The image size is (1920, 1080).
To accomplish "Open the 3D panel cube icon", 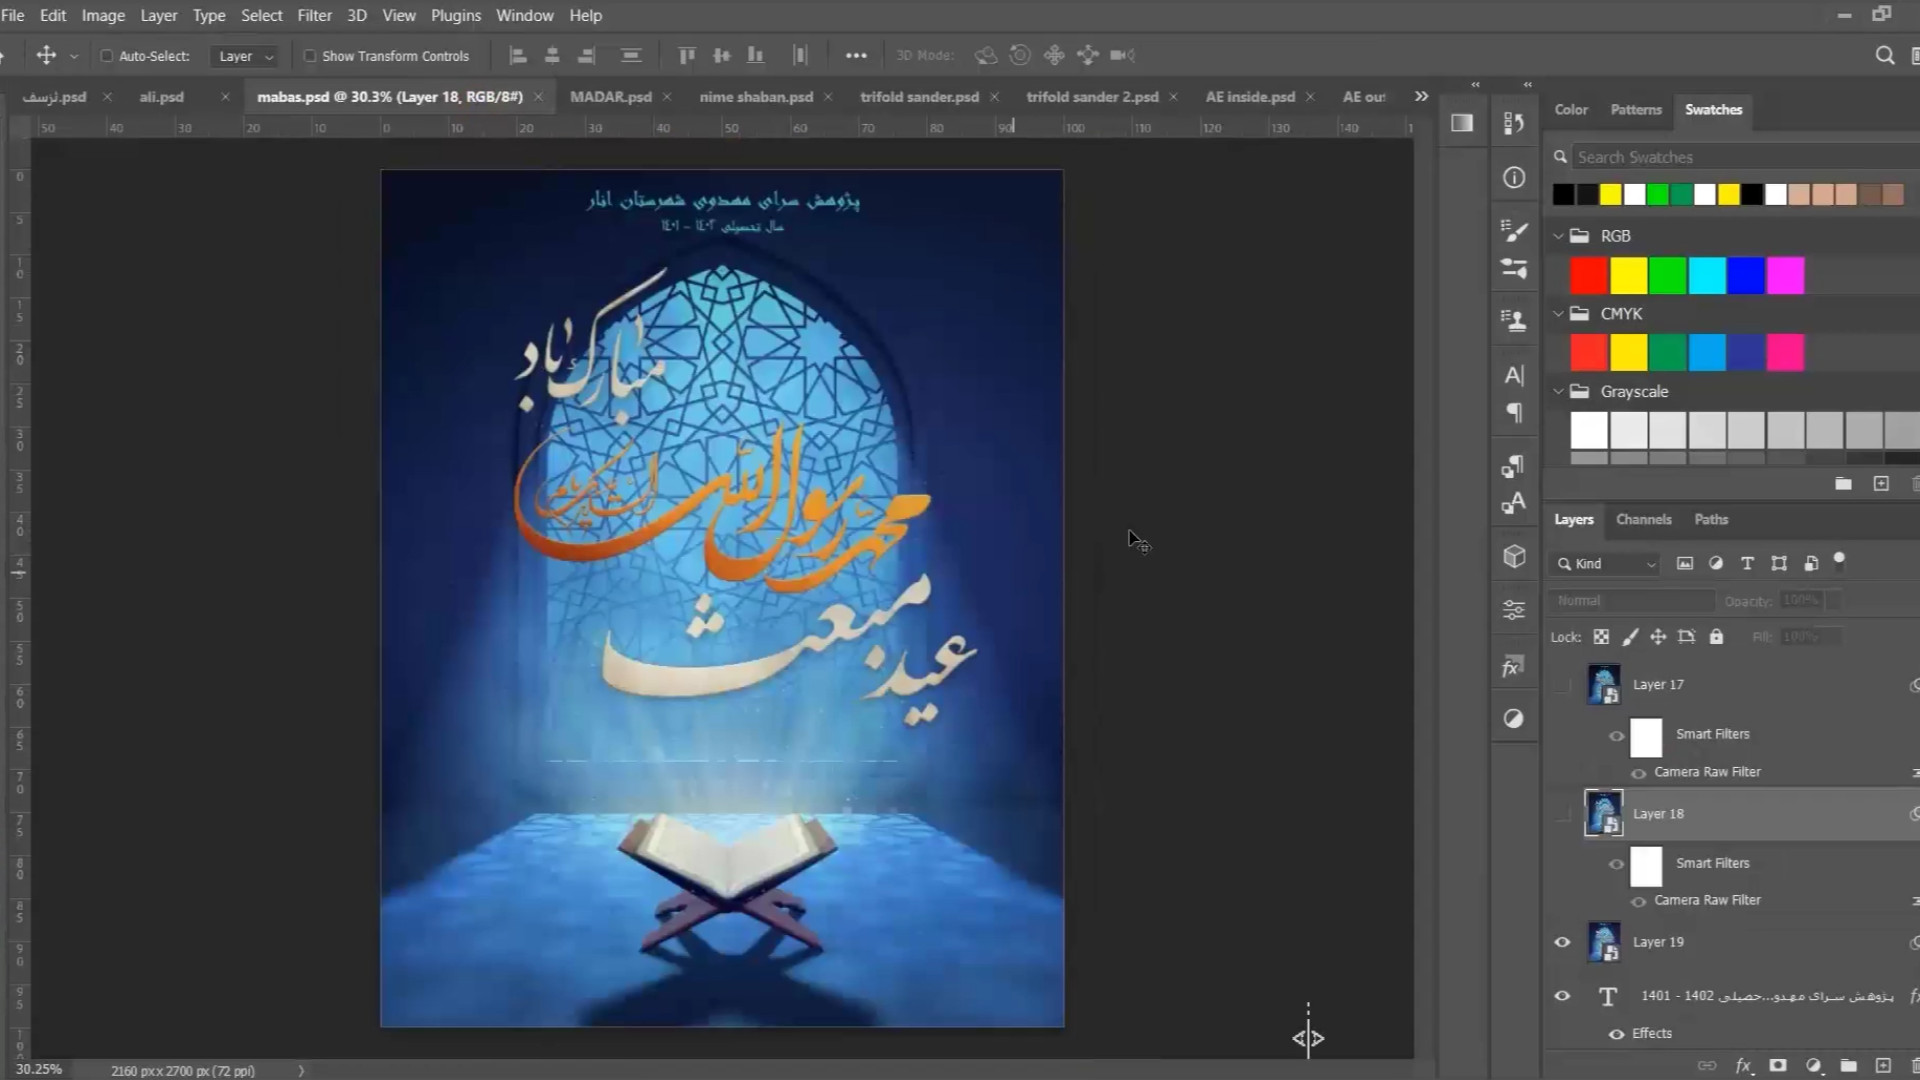I will (x=1514, y=556).
